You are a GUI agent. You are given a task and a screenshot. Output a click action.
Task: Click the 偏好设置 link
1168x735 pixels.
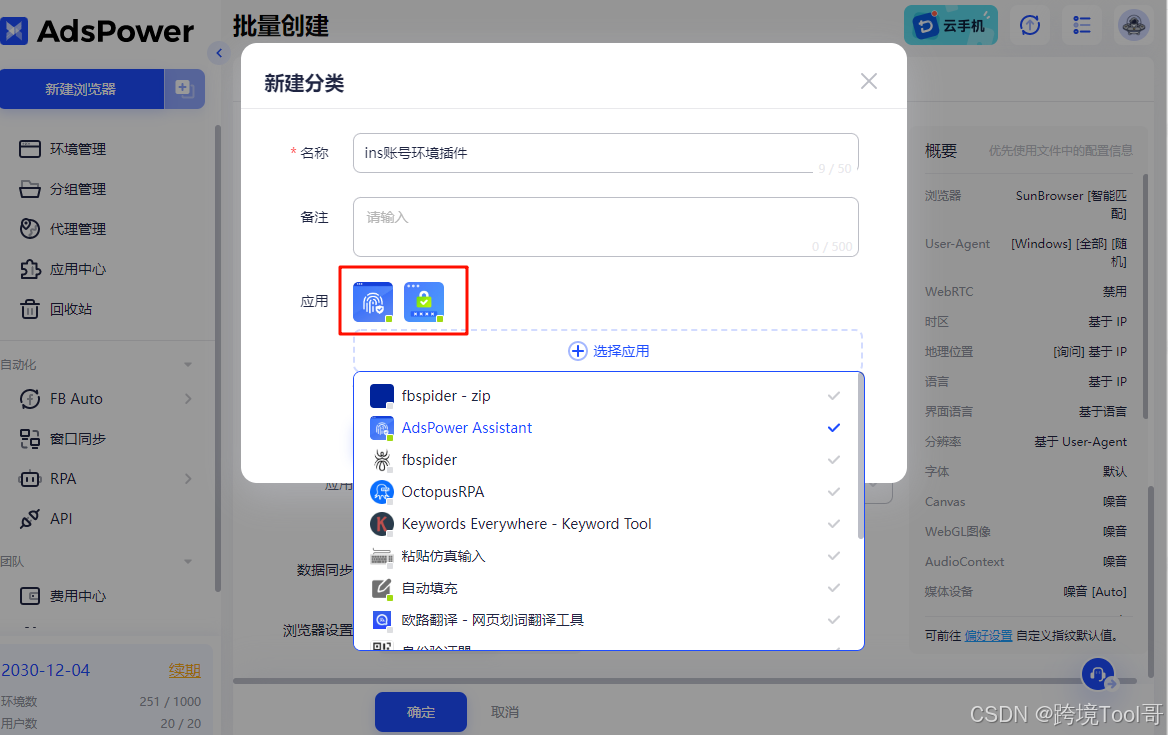[988, 635]
